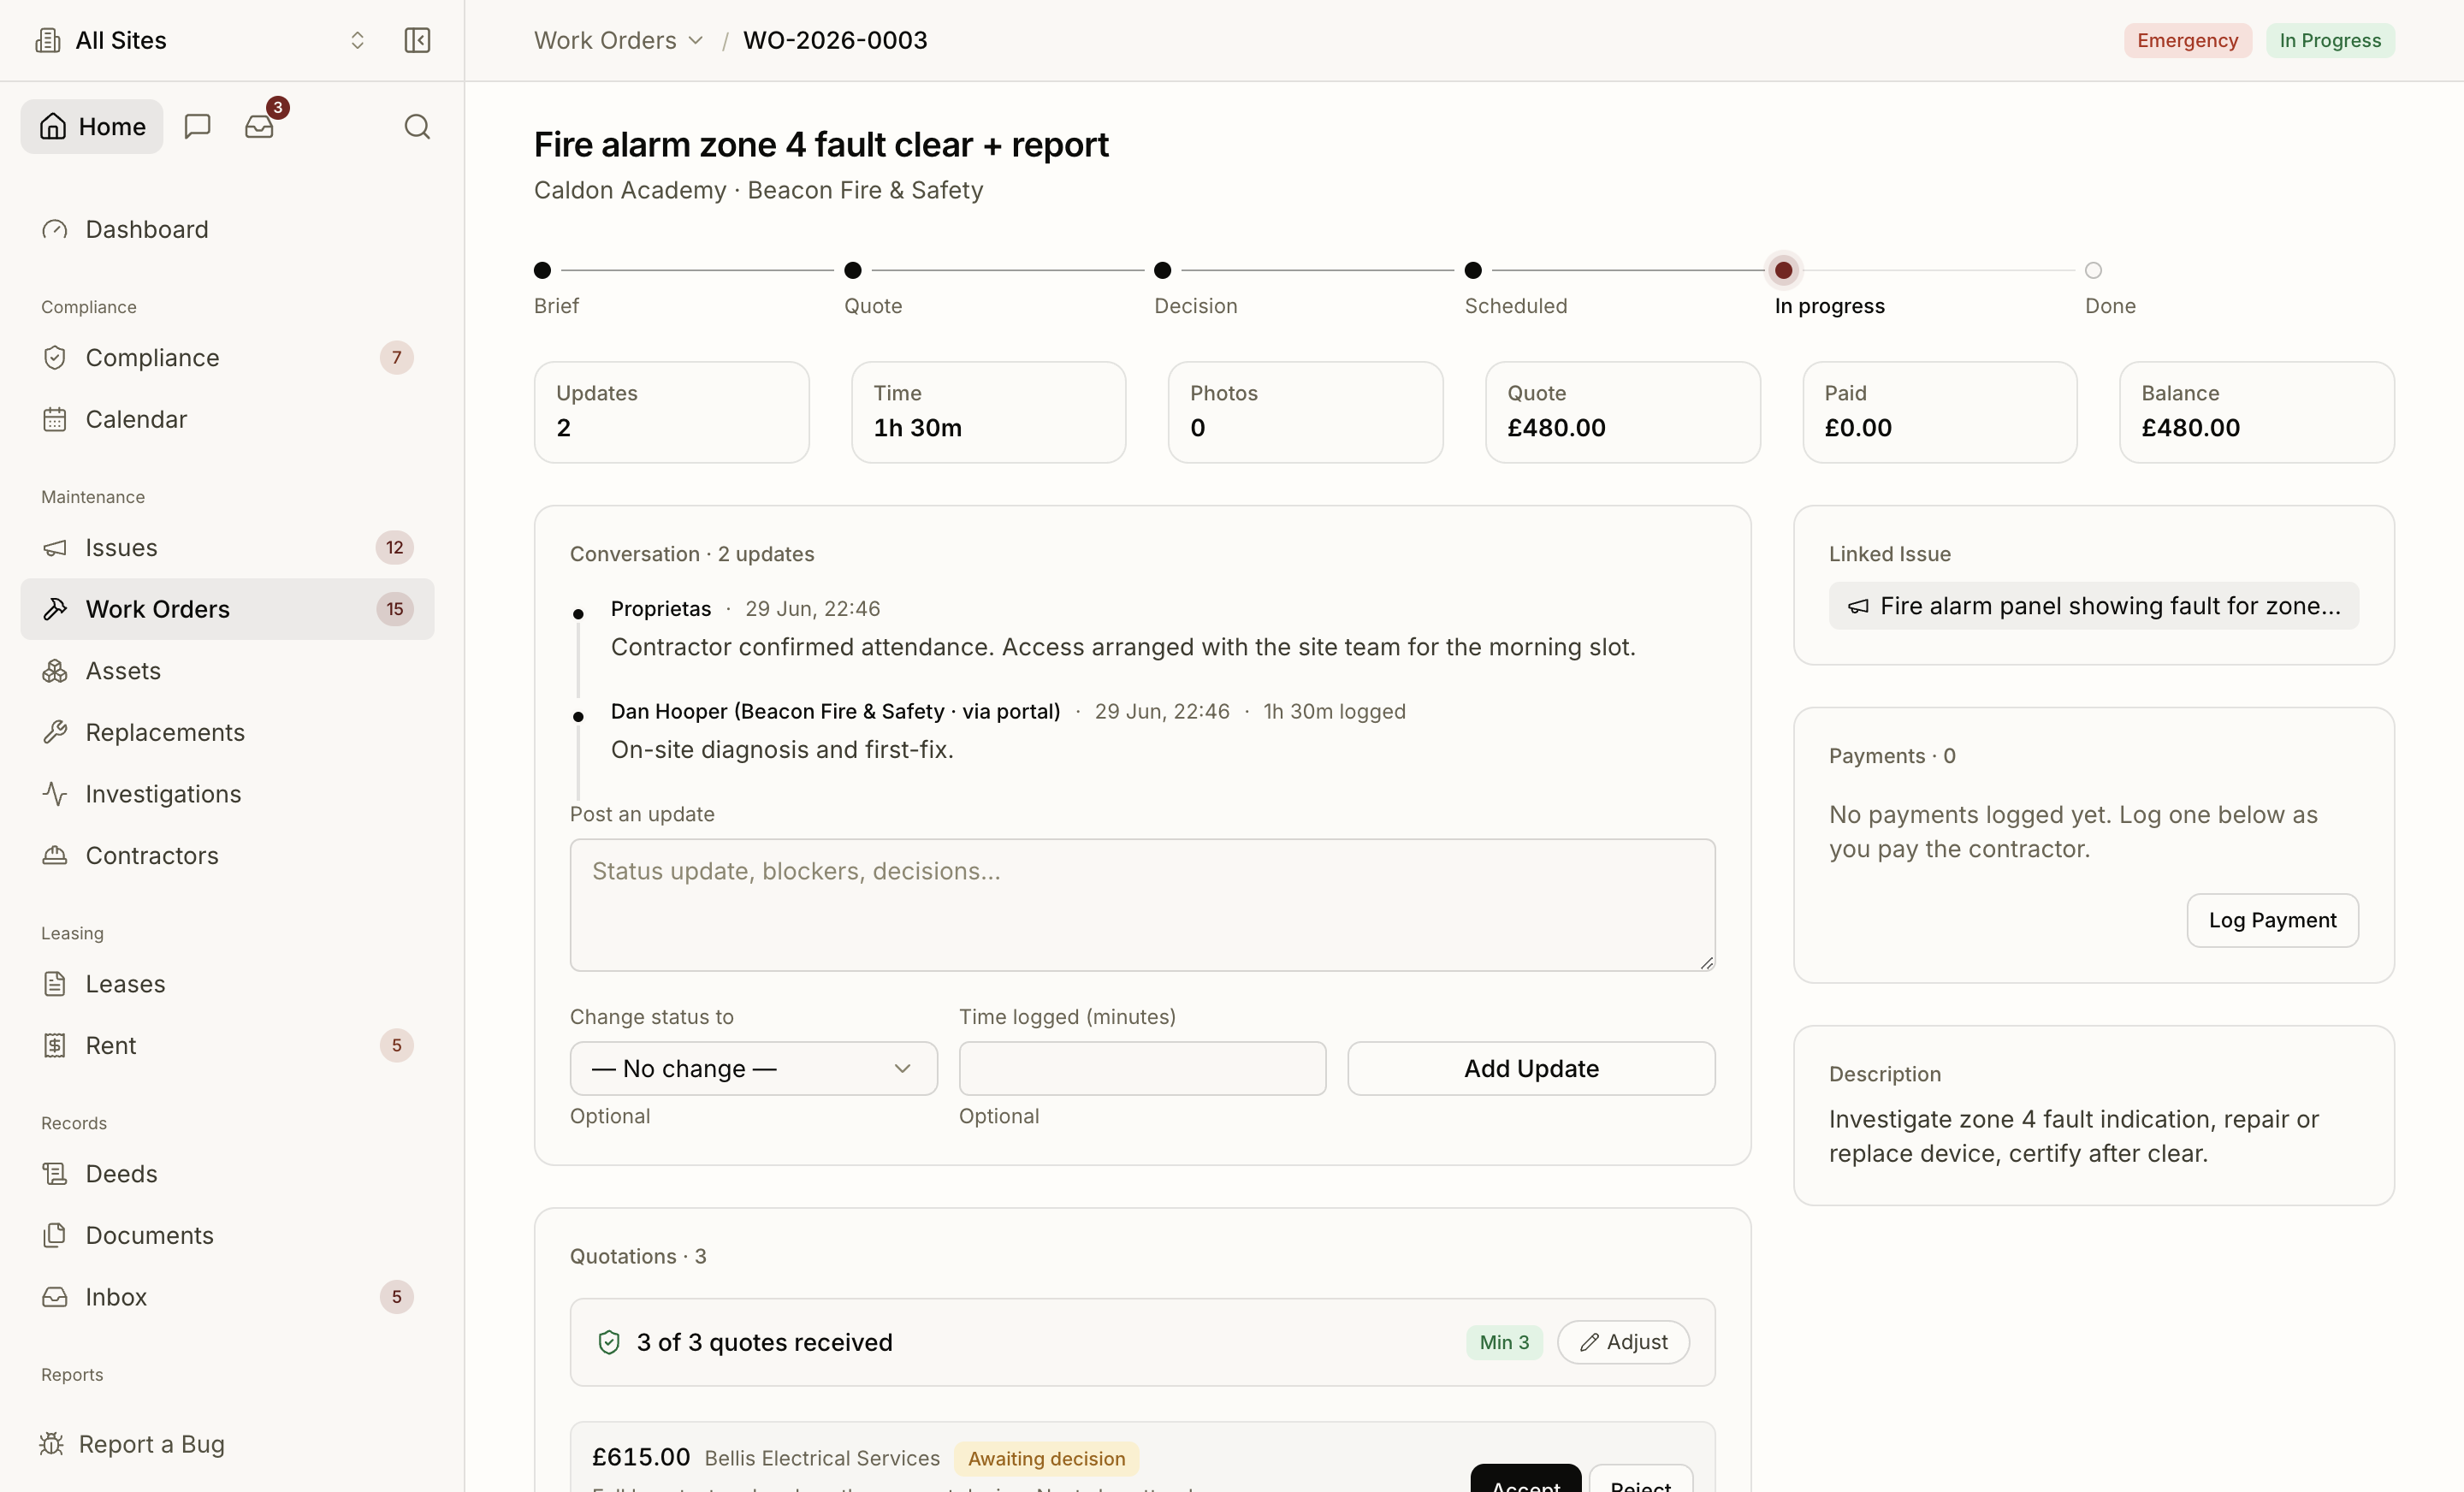Click the Proprietas update author
The image size is (2464, 1492).
point(661,608)
